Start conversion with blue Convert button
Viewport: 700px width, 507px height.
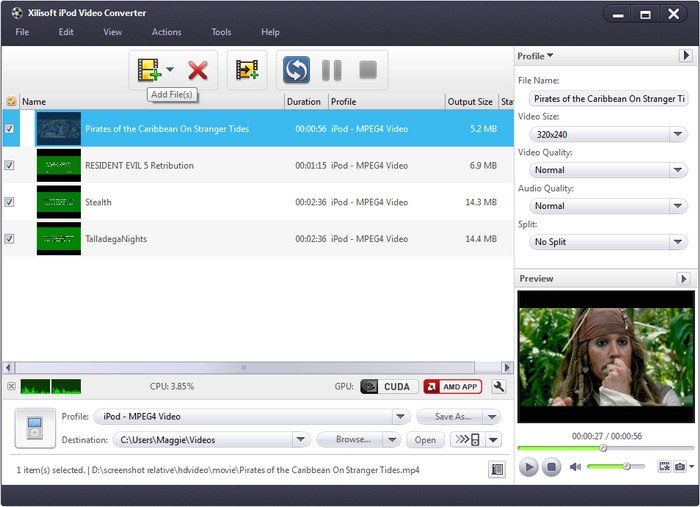coord(296,70)
